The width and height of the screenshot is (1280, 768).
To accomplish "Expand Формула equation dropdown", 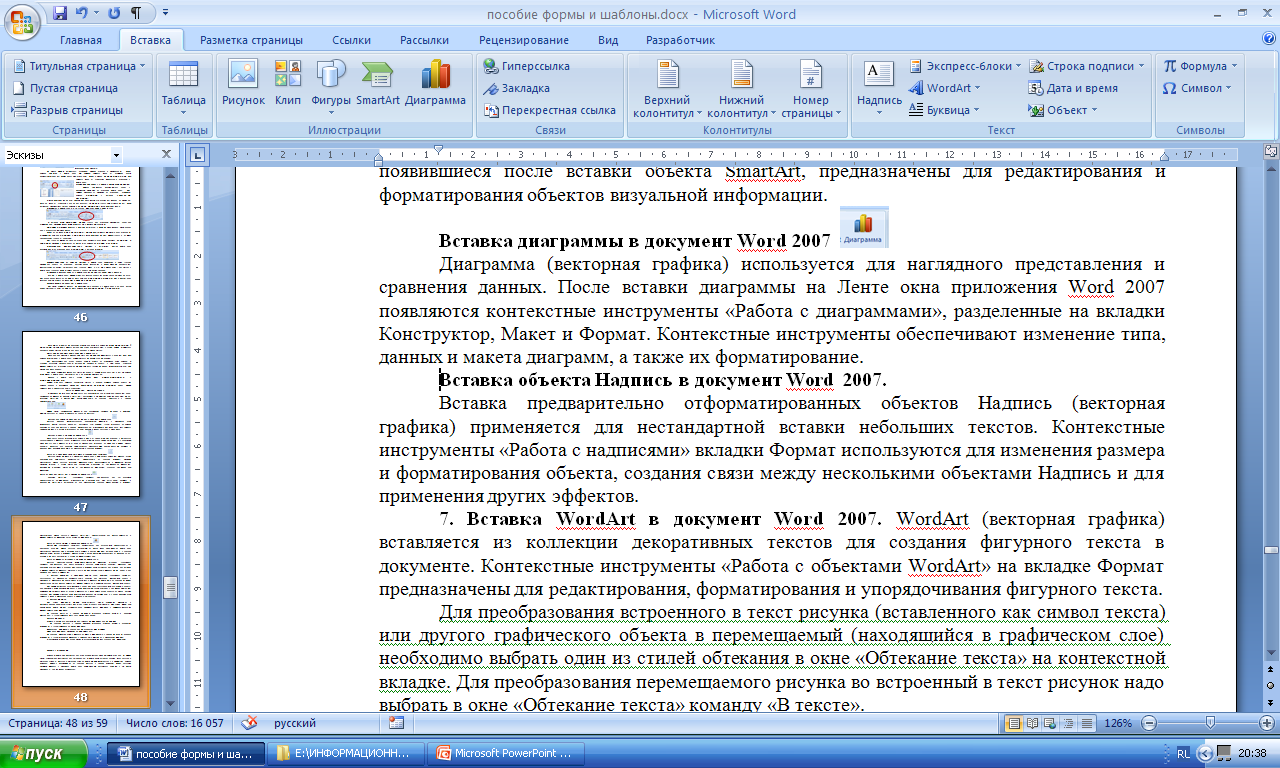I will coord(1233,66).
